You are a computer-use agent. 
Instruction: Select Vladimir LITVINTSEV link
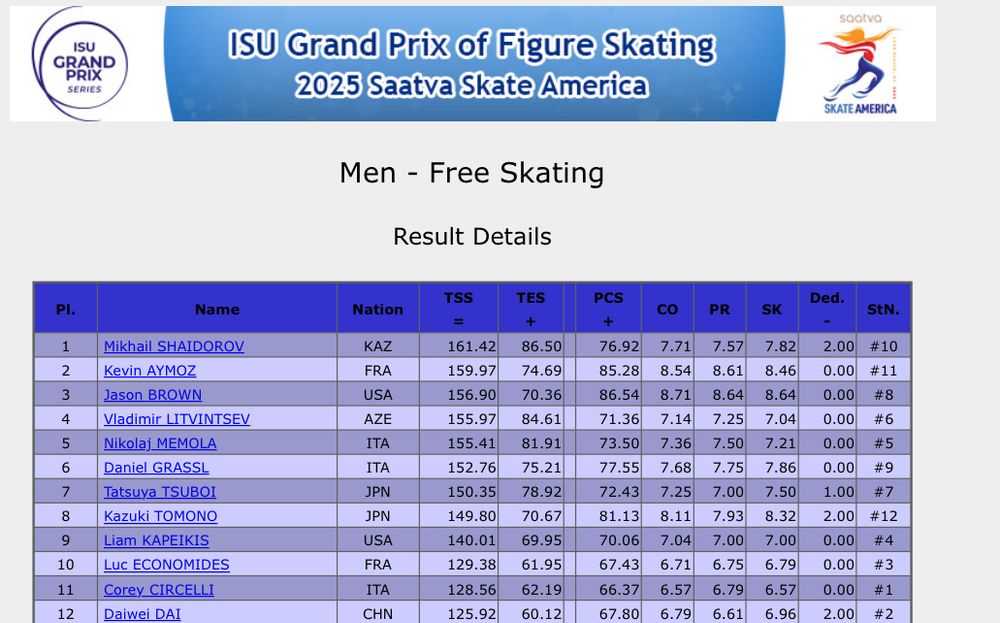177,419
